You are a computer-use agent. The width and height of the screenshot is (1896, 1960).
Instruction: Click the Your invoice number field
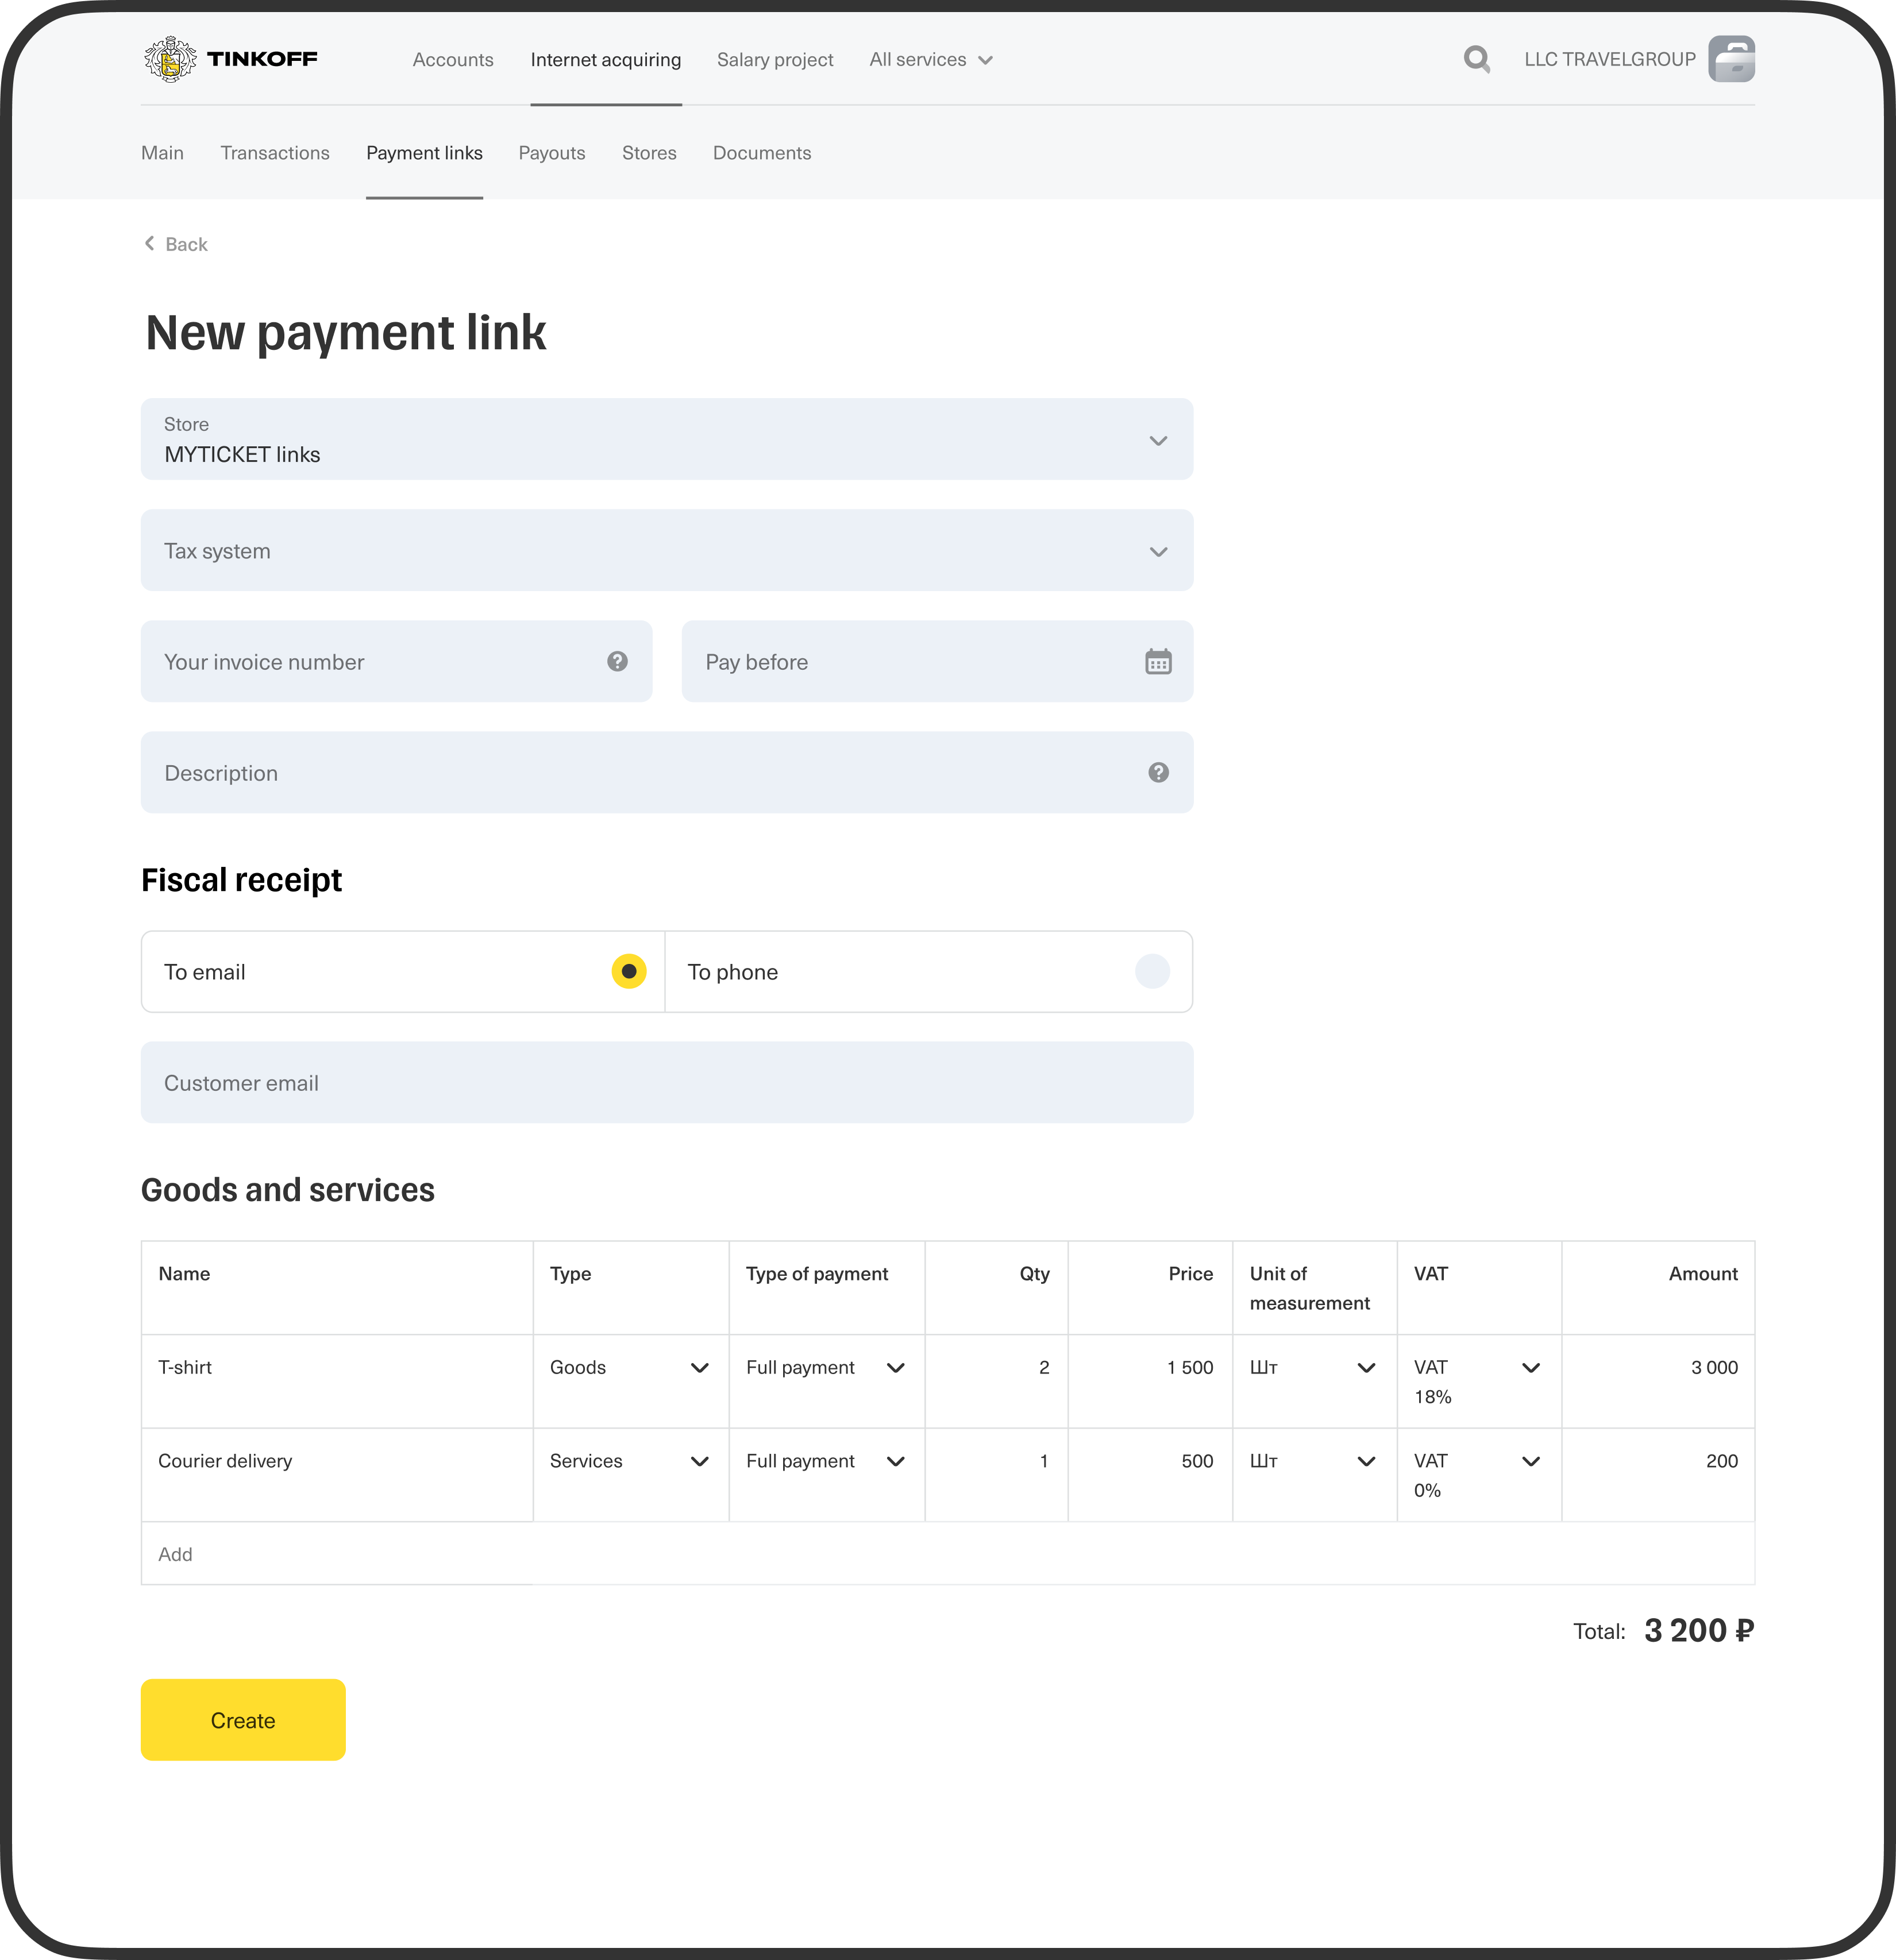pyautogui.click(x=396, y=661)
